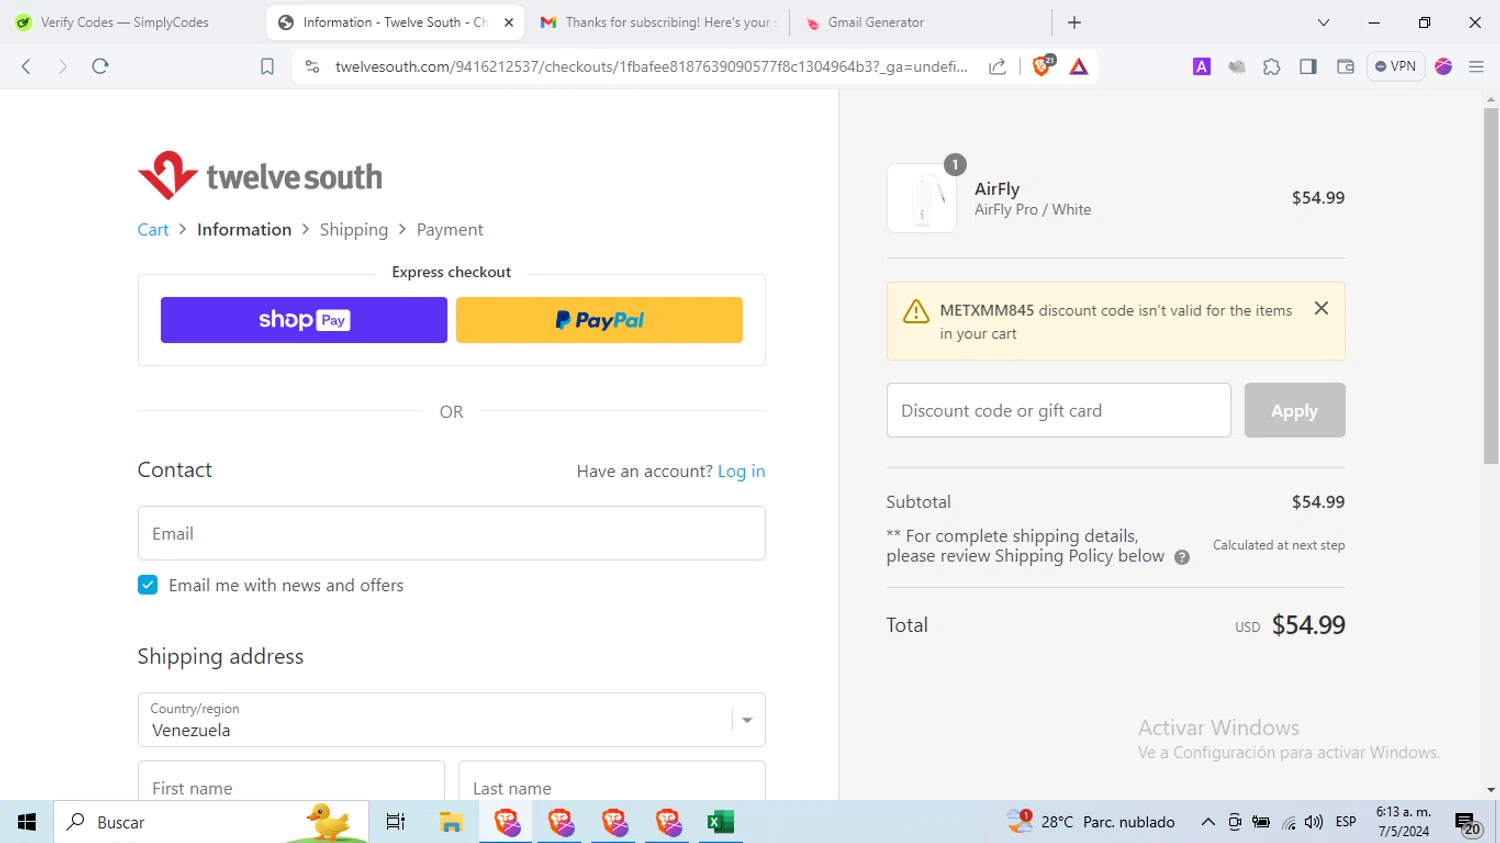1500x843 pixels.
Task: Toggle the browser sidebar panel icon
Action: [1308, 66]
